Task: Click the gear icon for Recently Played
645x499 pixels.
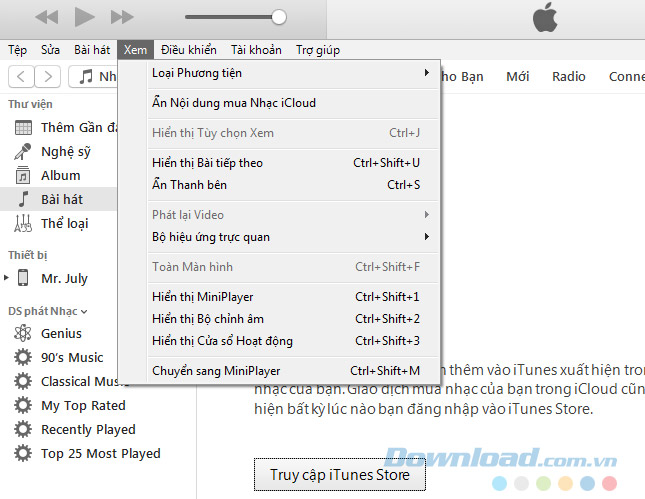Action: [x=23, y=429]
